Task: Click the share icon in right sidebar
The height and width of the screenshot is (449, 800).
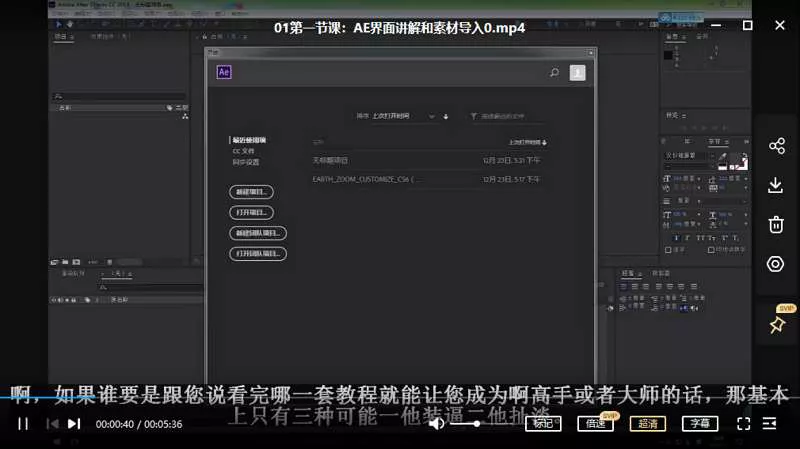Action: coord(776,147)
